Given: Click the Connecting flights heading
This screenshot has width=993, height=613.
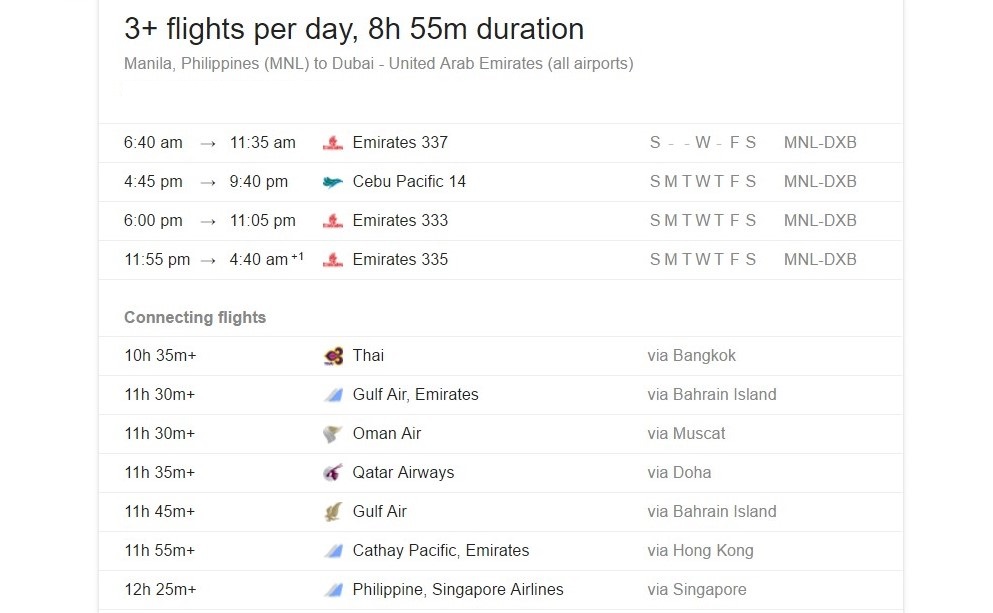Looking at the screenshot, I should tap(195, 318).
